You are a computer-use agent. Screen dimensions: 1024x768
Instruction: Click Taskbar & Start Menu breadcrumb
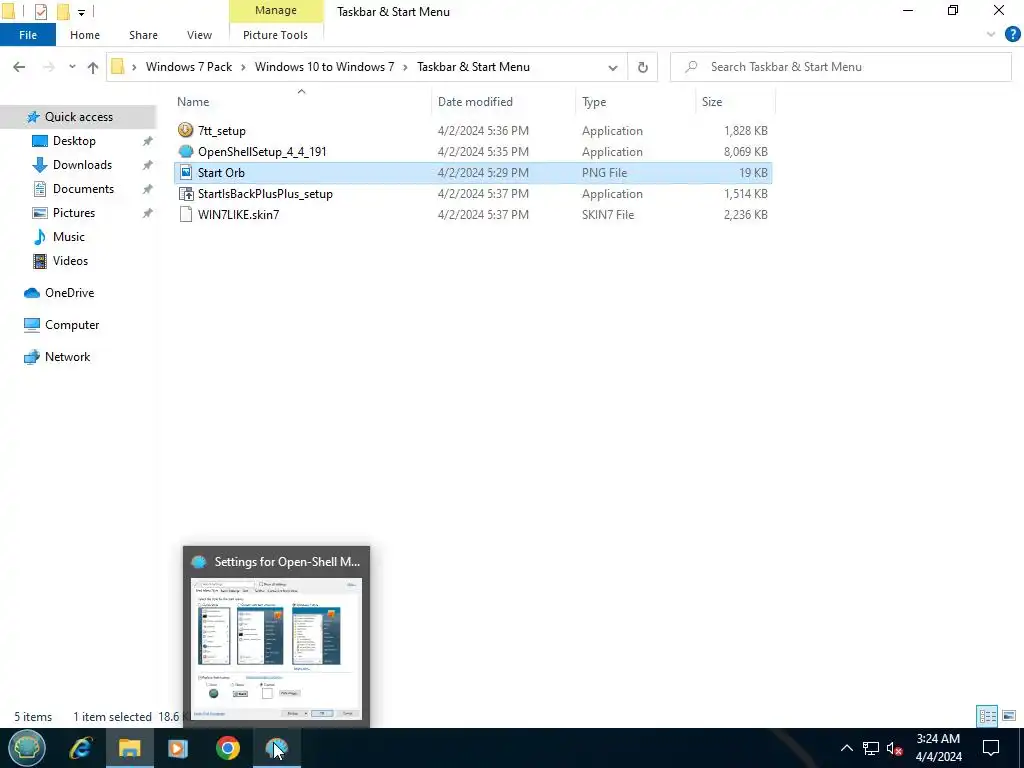473,67
